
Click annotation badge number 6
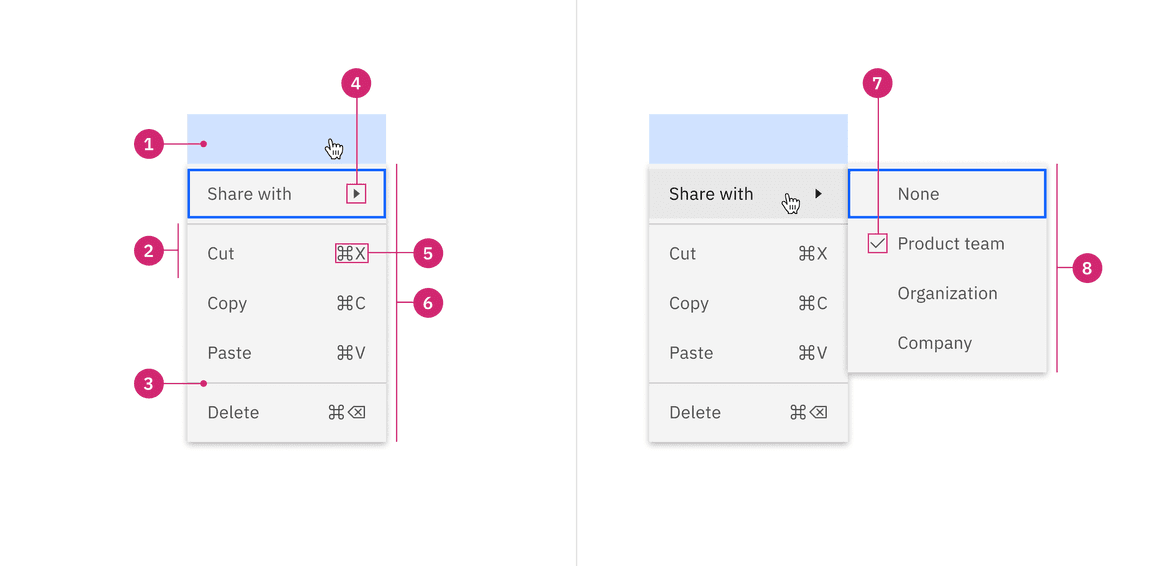coord(428,303)
